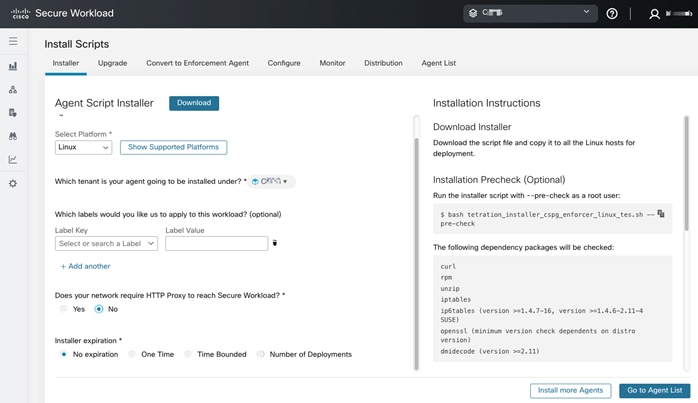Open the settings gear sidebar icon

(x=13, y=183)
